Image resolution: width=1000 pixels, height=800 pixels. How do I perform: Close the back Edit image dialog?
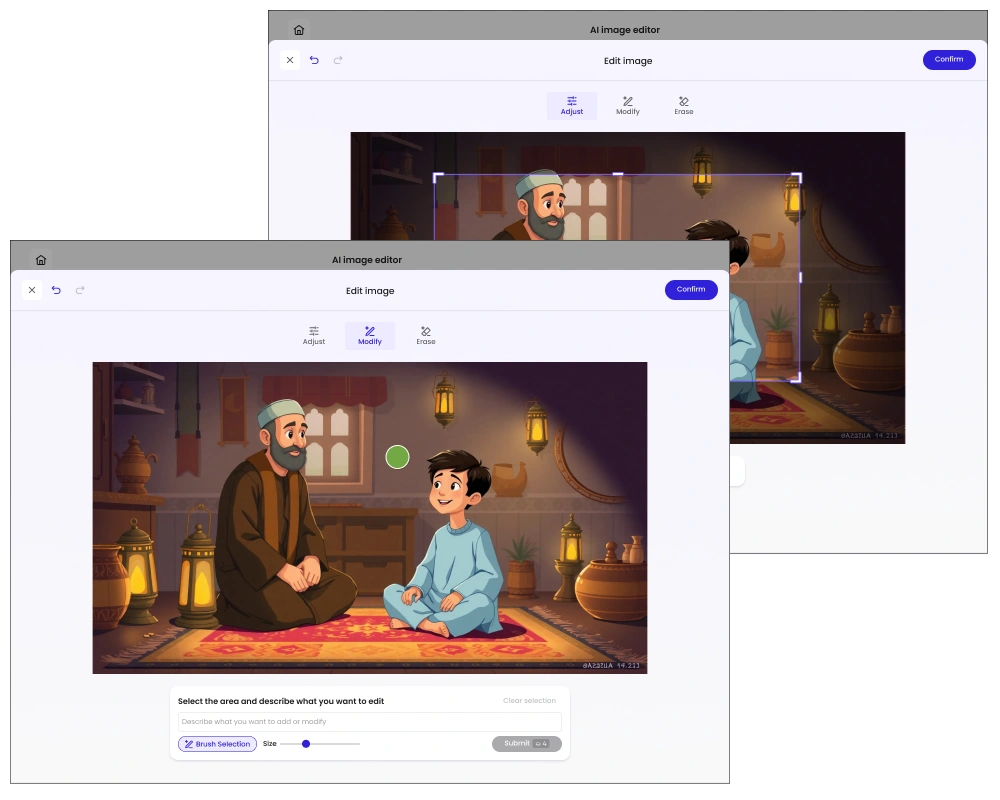(290, 60)
